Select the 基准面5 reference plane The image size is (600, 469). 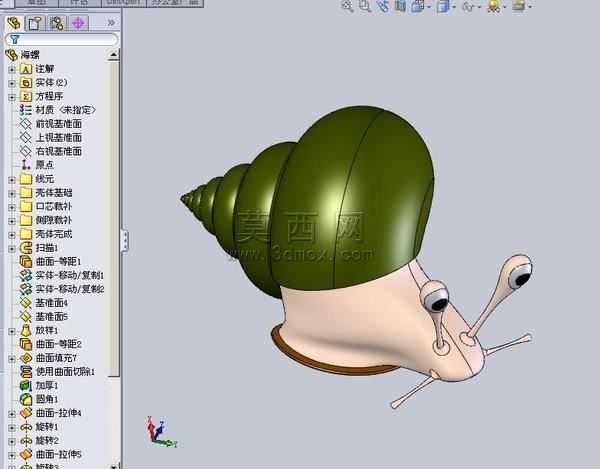point(44,317)
